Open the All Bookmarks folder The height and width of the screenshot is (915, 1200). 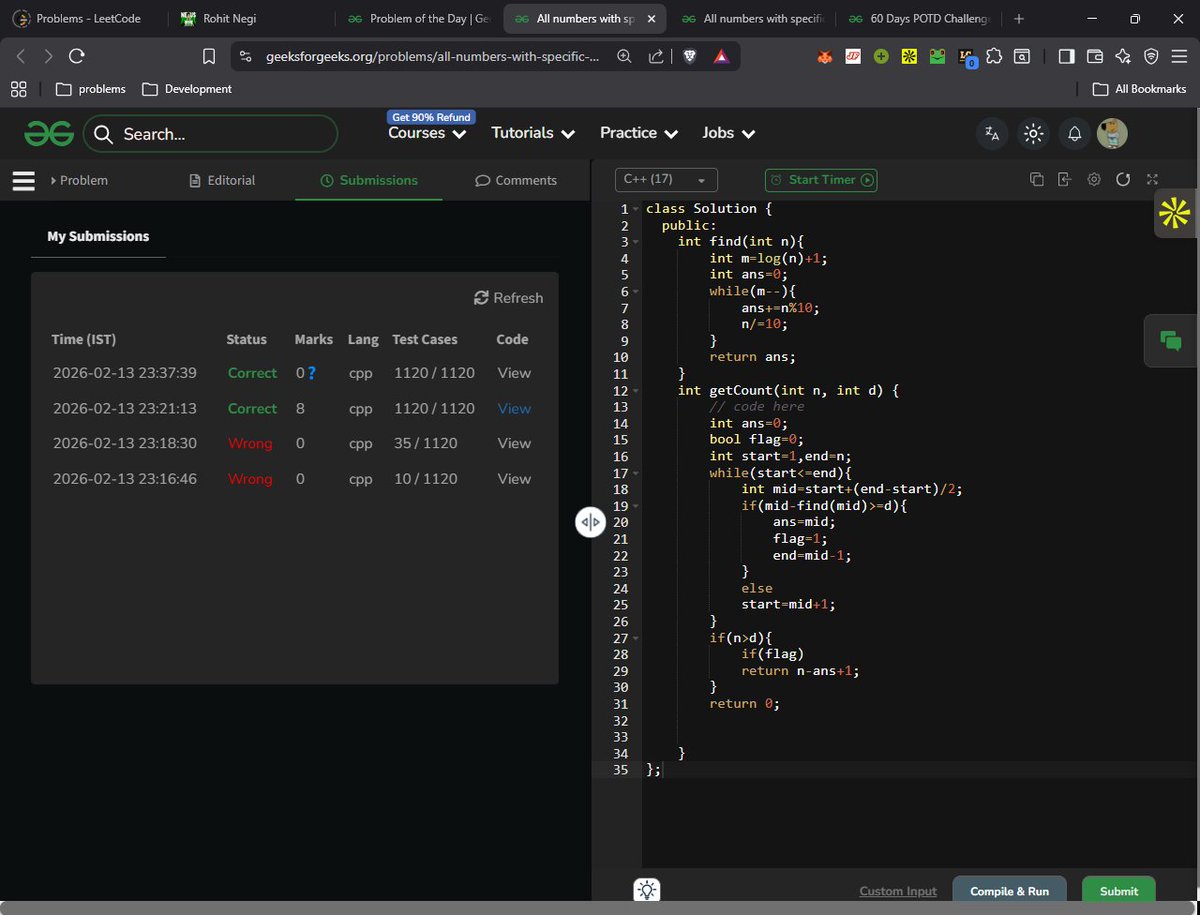pyautogui.click(x=1139, y=89)
